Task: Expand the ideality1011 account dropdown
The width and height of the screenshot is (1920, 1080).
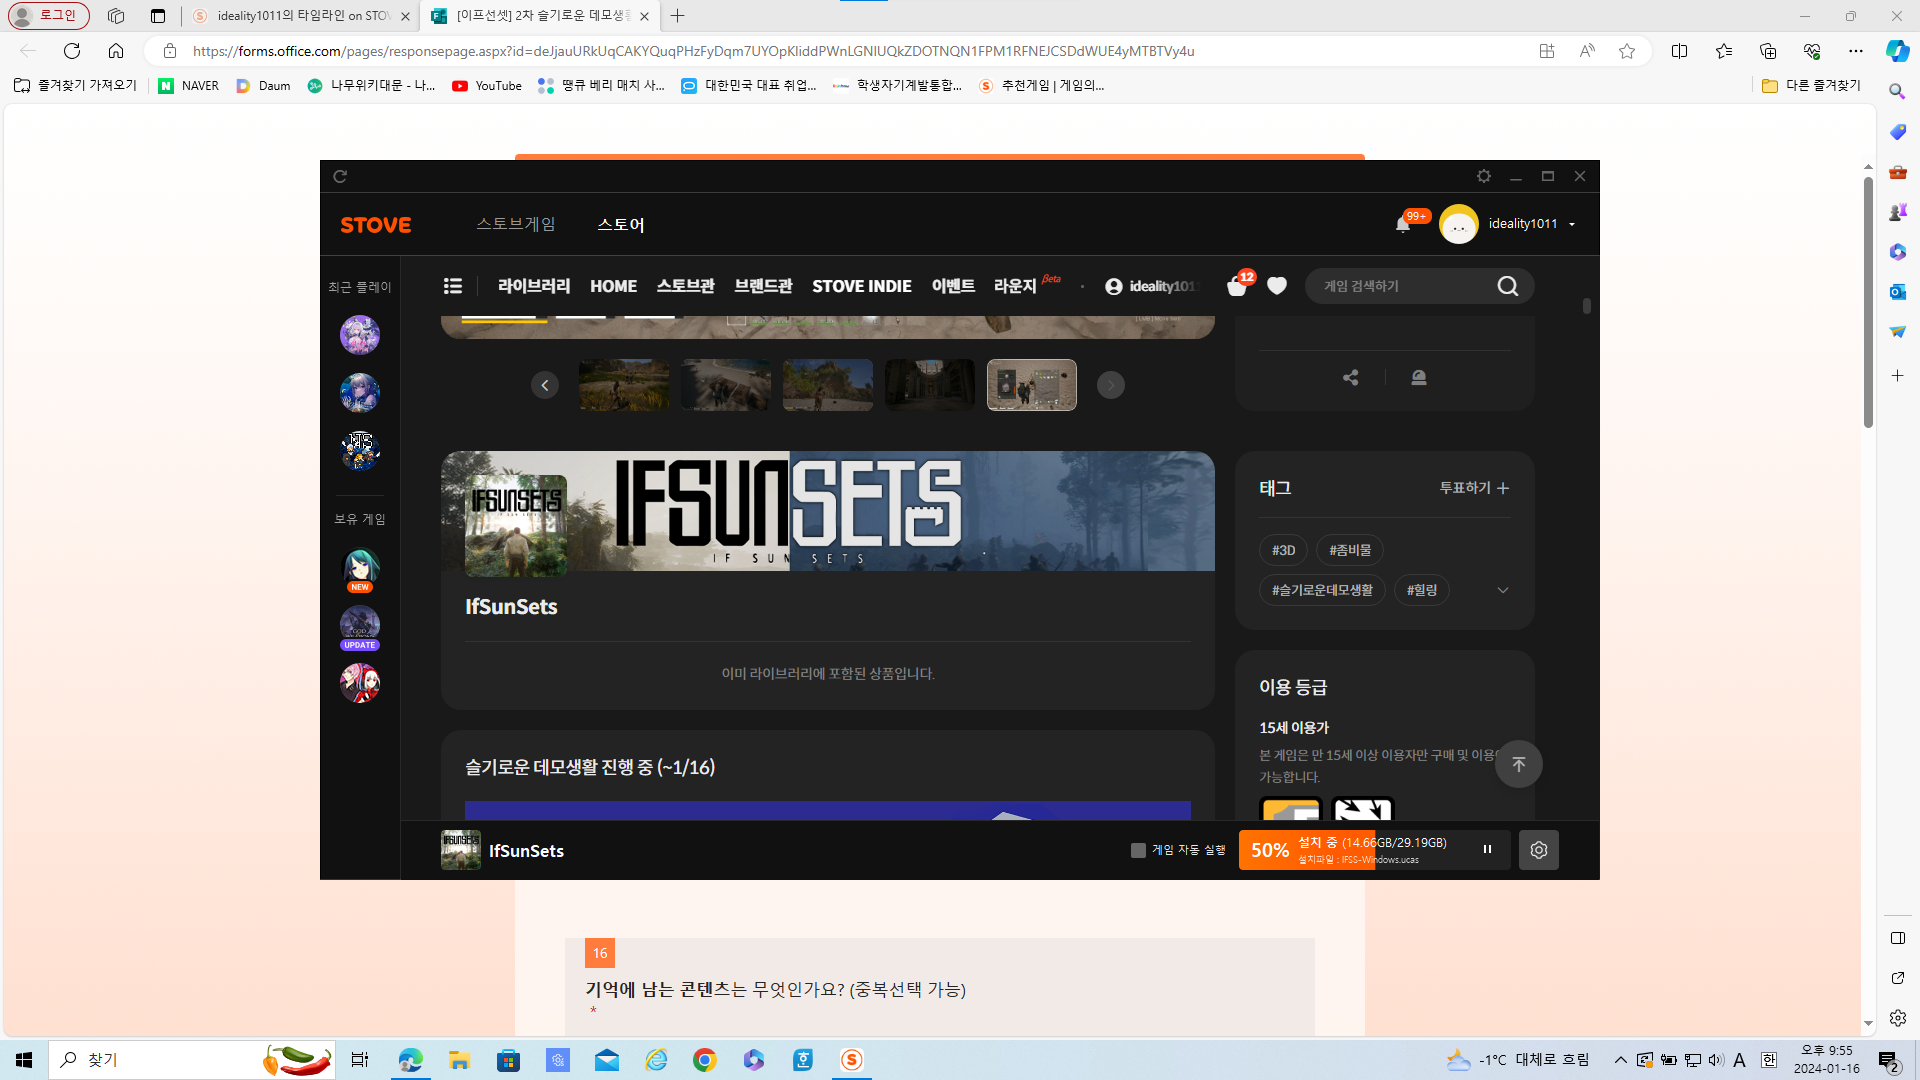Action: click(x=1572, y=224)
